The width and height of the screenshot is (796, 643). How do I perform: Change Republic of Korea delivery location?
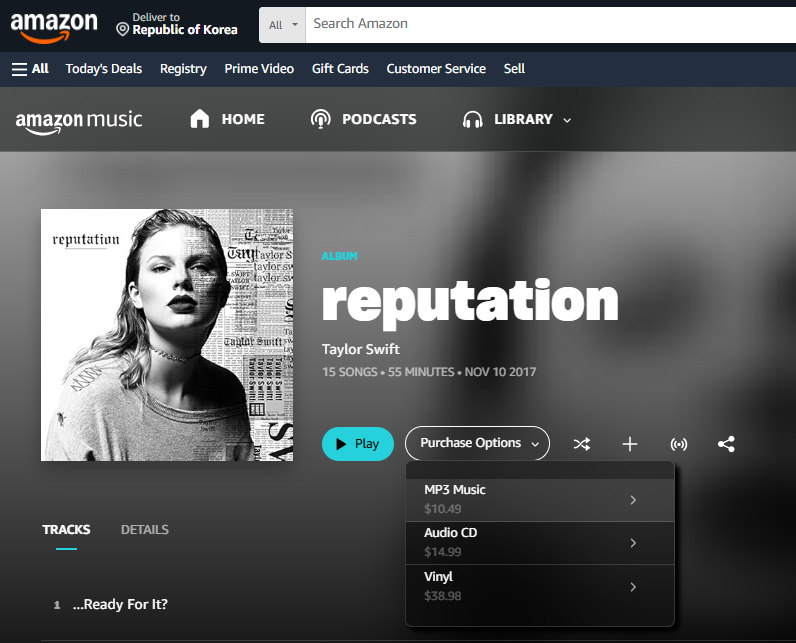(x=185, y=30)
